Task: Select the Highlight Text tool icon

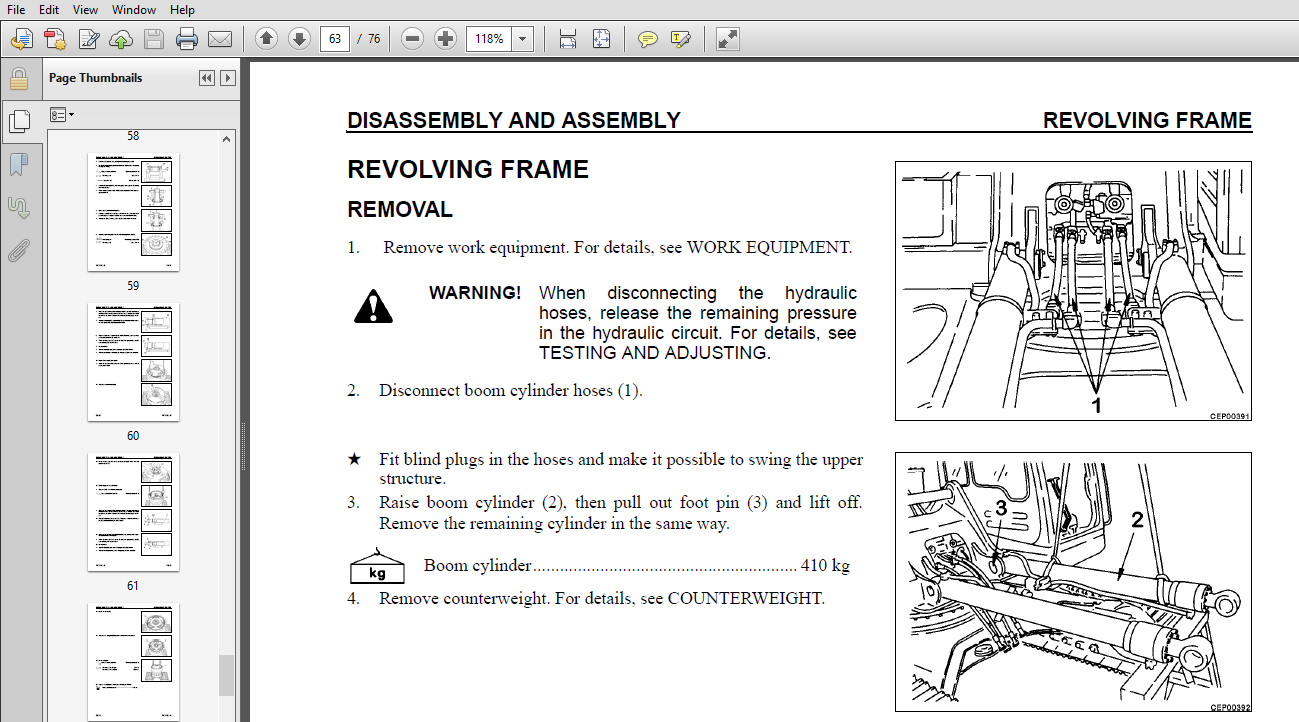Action: point(681,39)
